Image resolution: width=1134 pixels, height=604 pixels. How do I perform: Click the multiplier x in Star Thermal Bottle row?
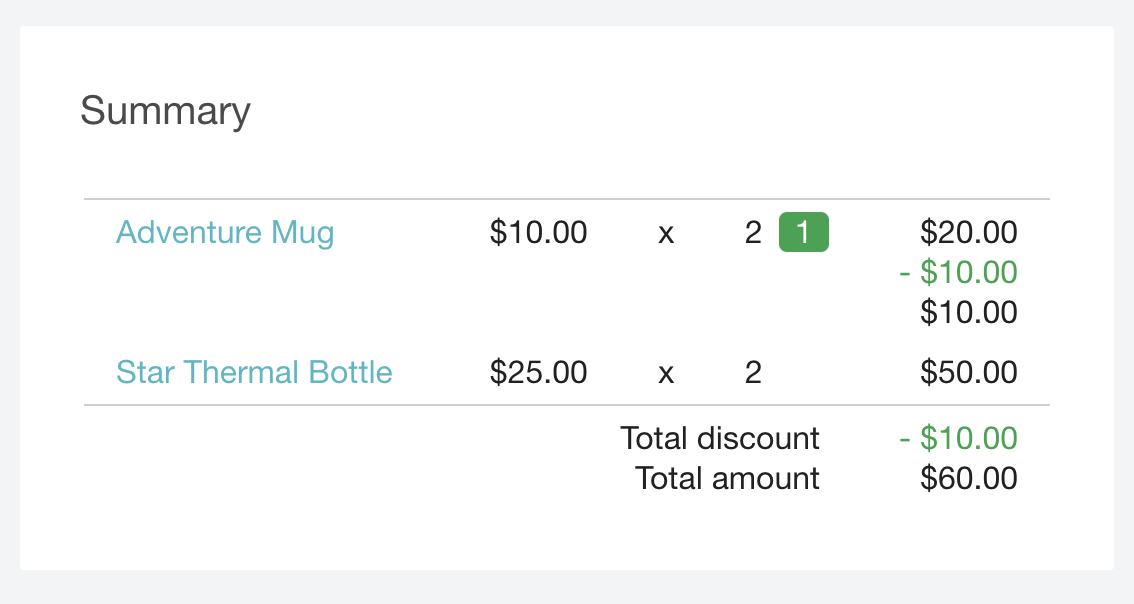(x=666, y=374)
